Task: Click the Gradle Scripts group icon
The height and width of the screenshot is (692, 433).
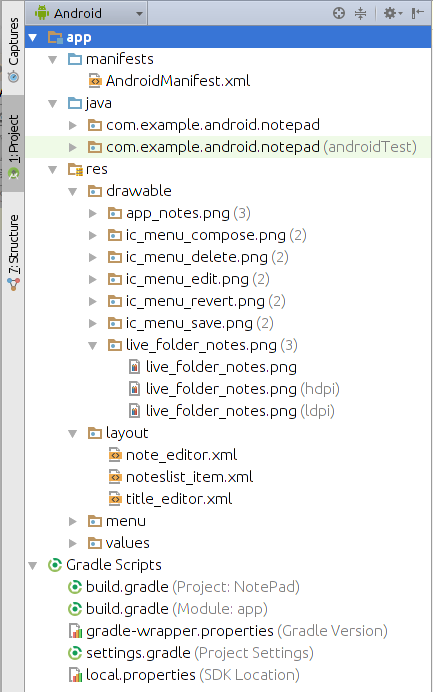Action: click(55, 565)
